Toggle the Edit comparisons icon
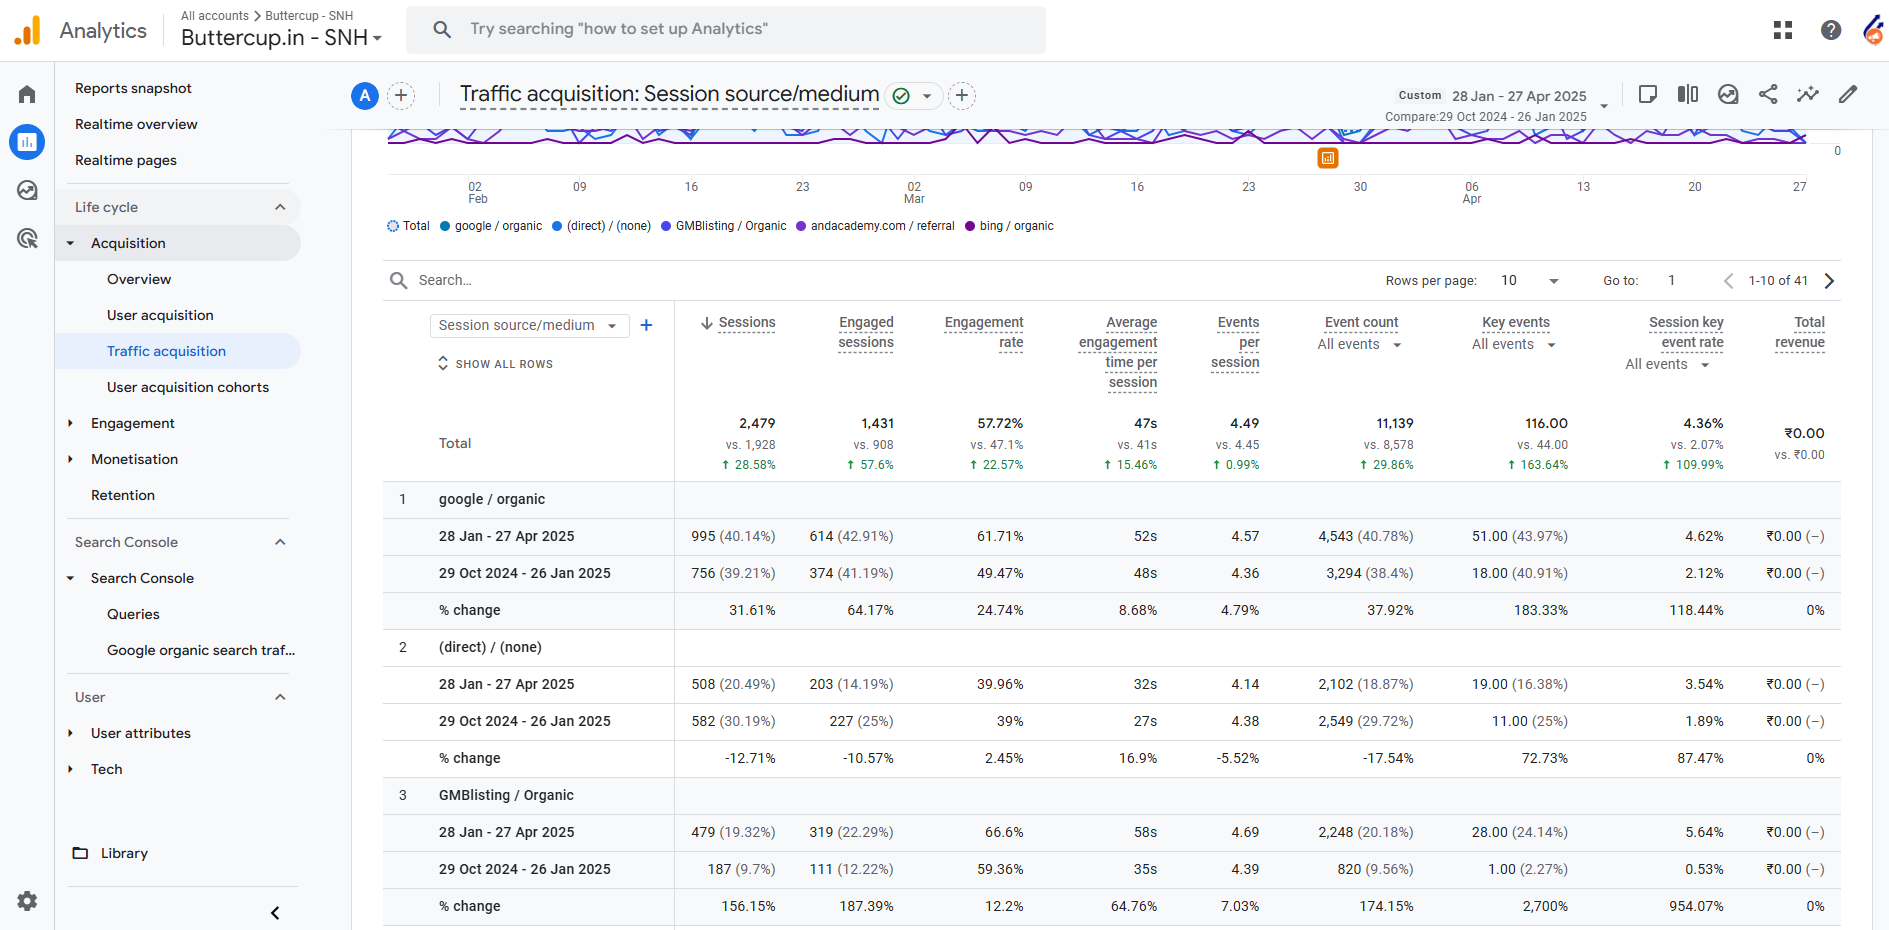The width and height of the screenshot is (1889, 930). (x=1688, y=94)
